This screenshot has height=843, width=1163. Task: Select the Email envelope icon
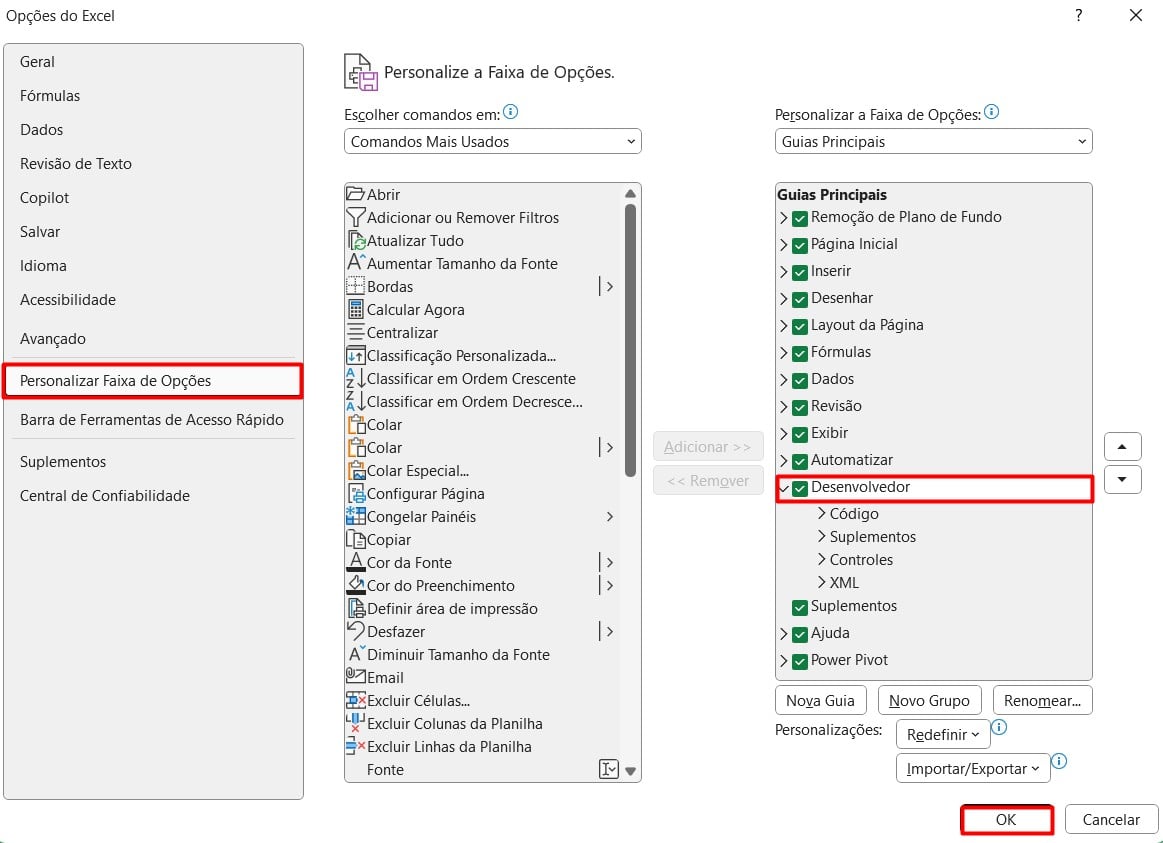tap(356, 678)
